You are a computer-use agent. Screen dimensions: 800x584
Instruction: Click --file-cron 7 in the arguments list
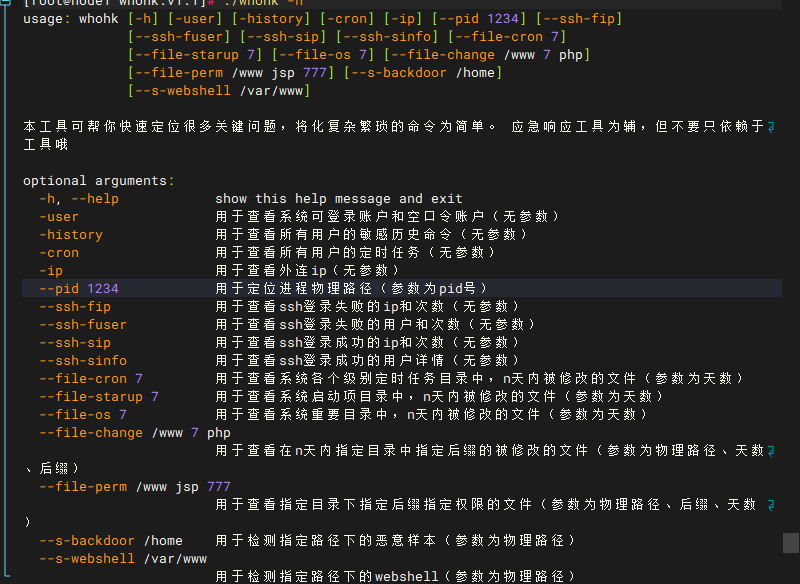pos(91,379)
